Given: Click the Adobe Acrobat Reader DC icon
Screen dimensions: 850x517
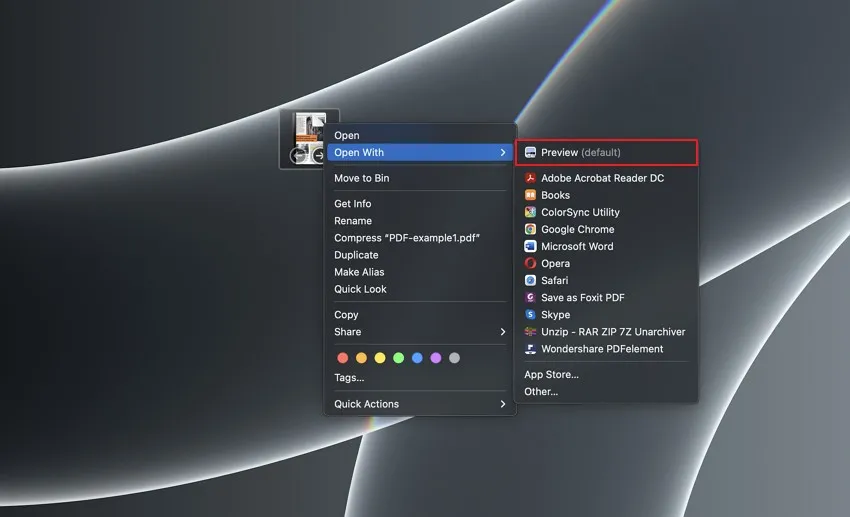Looking at the screenshot, I should tap(530, 178).
